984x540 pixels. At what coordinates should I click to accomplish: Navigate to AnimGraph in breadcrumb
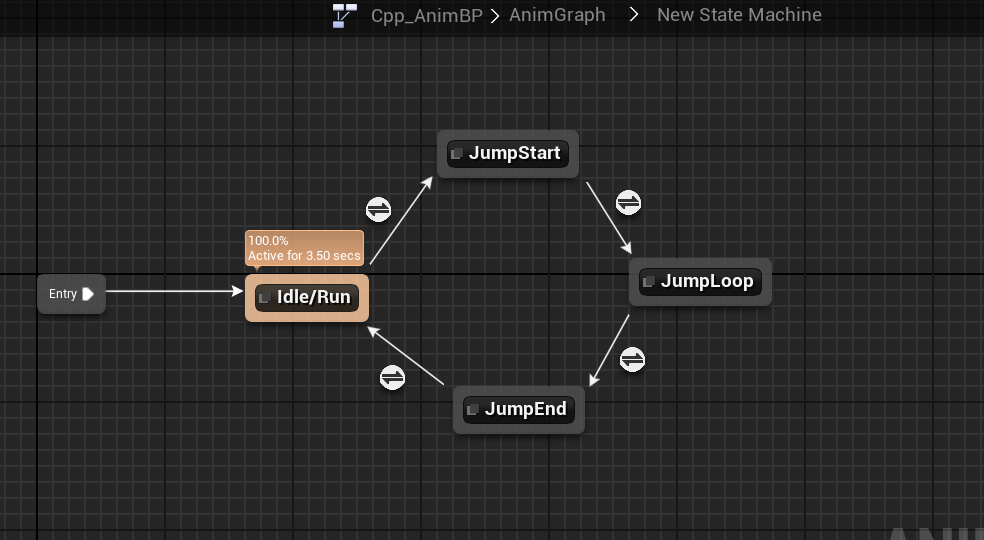(557, 15)
